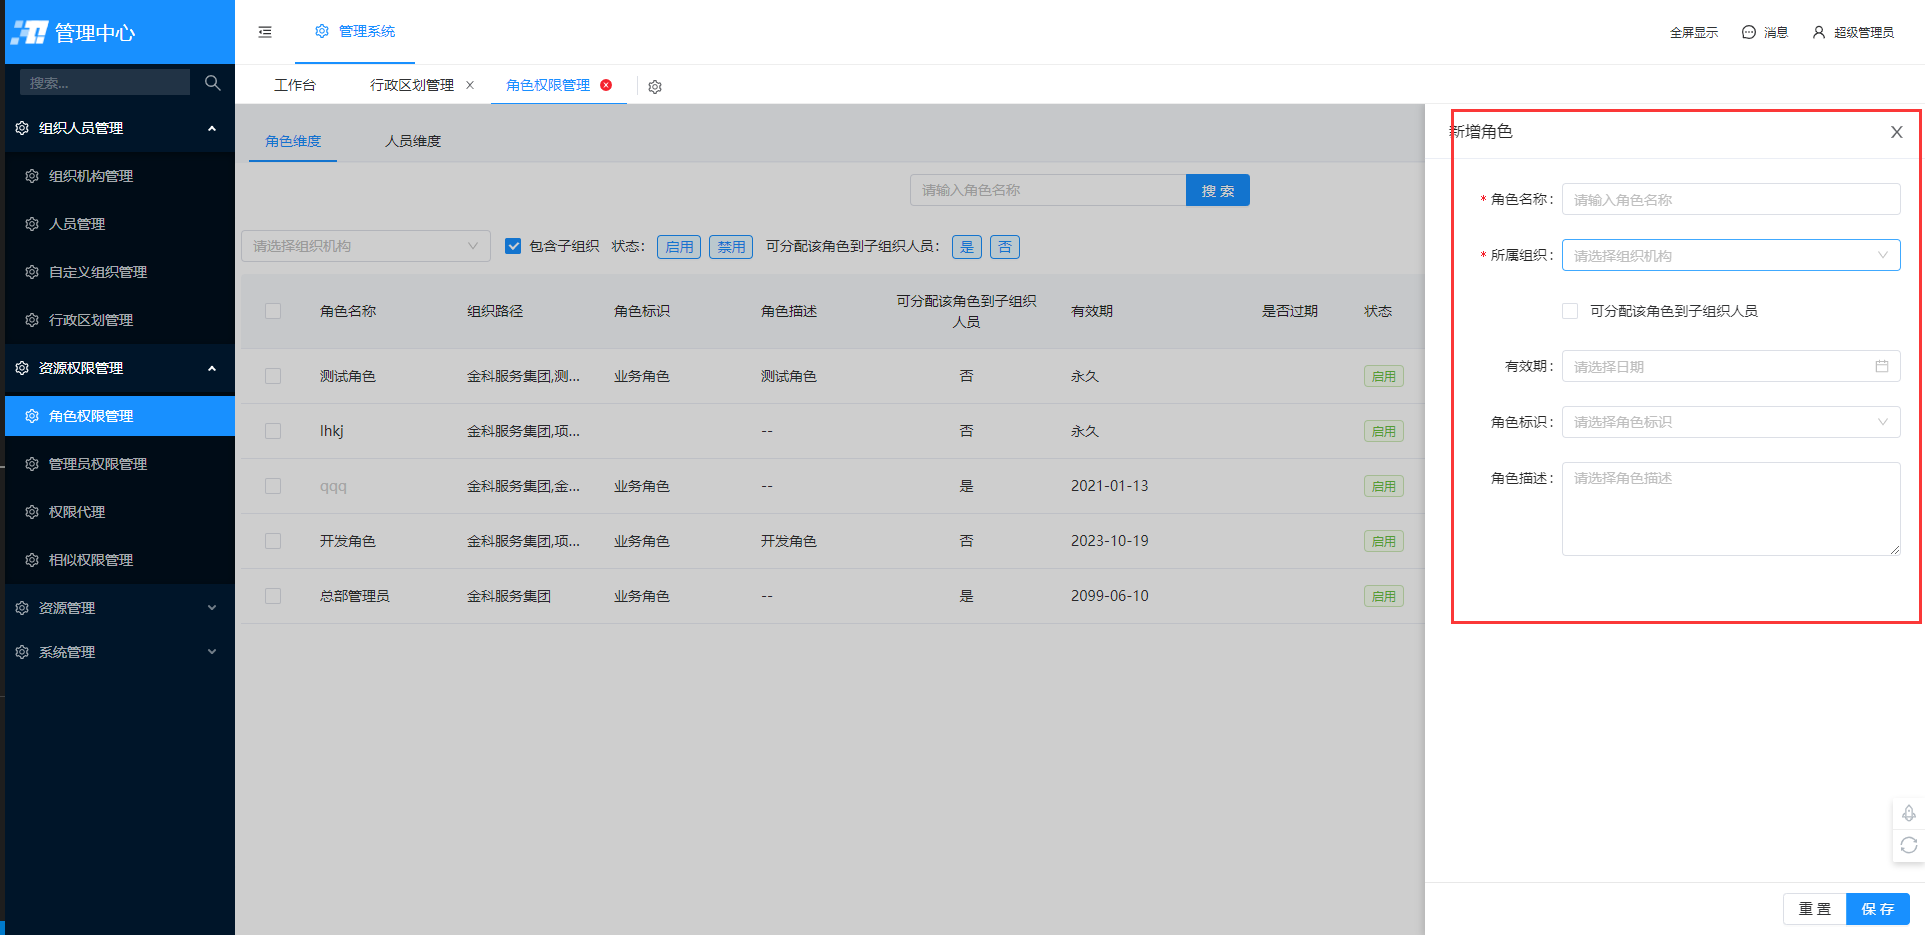Click 启用 status tag of 总部管理员
Screen dimensions: 1925x935
point(1384,597)
